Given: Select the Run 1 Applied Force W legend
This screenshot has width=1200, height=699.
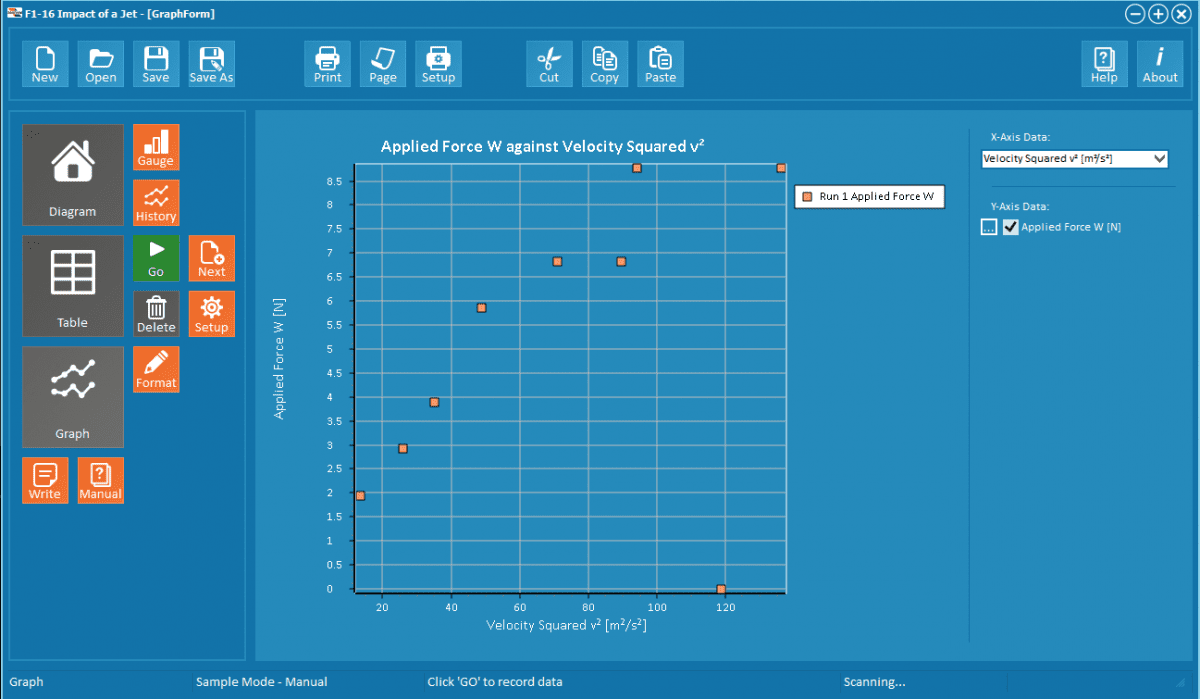Looking at the screenshot, I should click(868, 196).
